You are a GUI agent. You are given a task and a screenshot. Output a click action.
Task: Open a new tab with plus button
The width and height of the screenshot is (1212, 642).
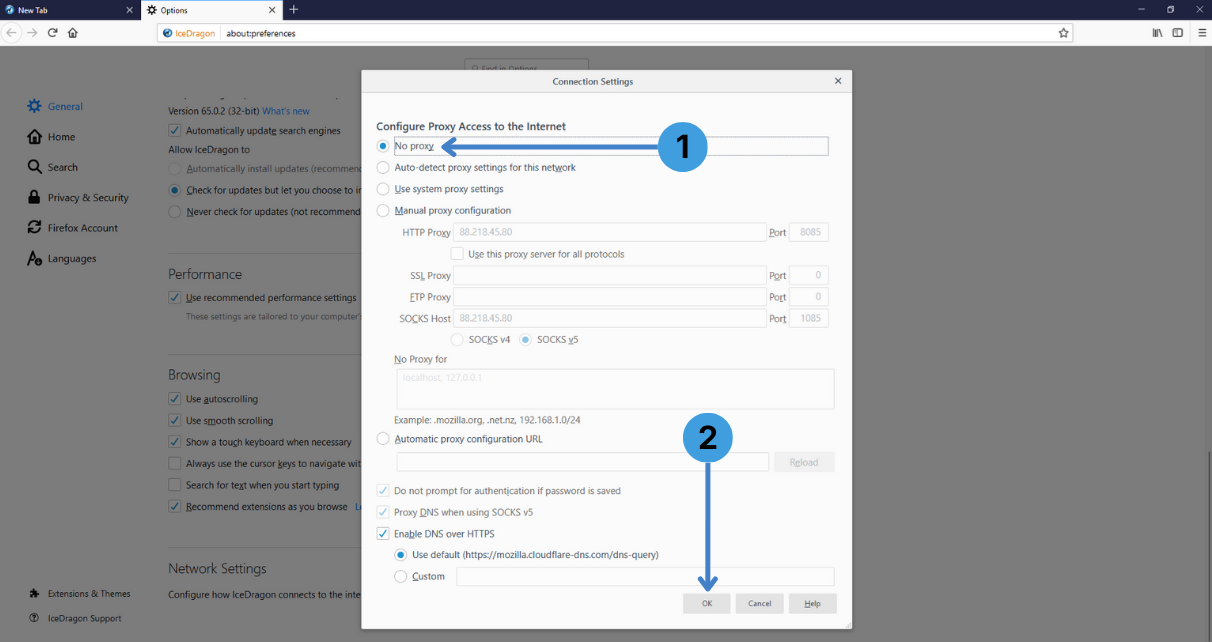pos(293,9)
